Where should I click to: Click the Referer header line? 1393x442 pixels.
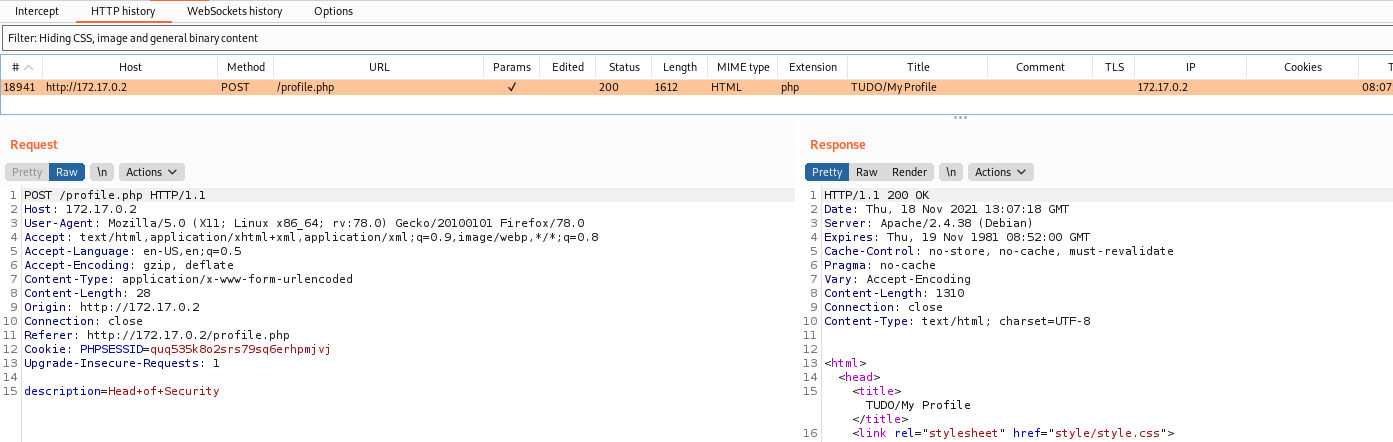[x=156, y=335]
